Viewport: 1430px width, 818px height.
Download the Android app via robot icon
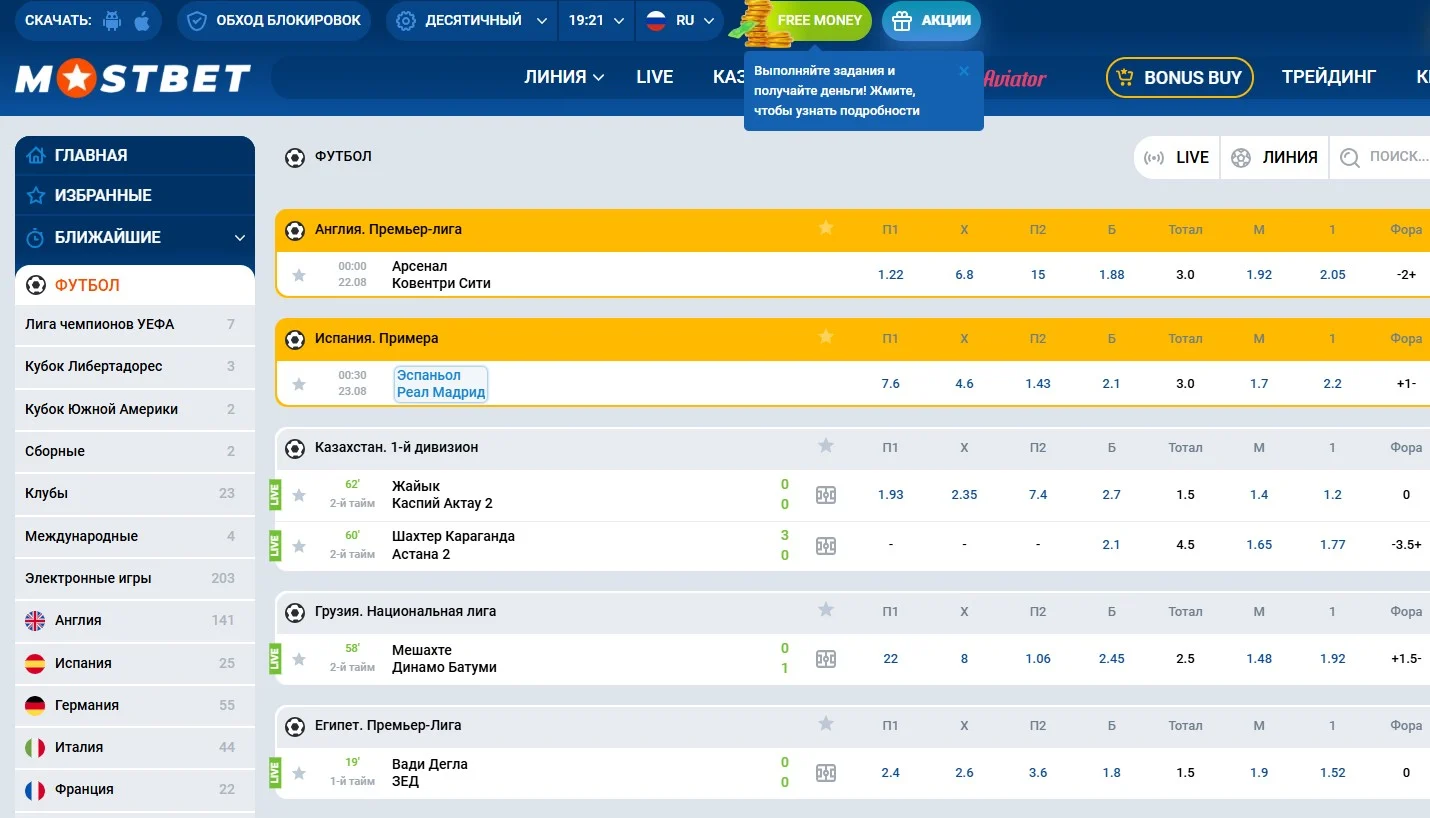112,21
